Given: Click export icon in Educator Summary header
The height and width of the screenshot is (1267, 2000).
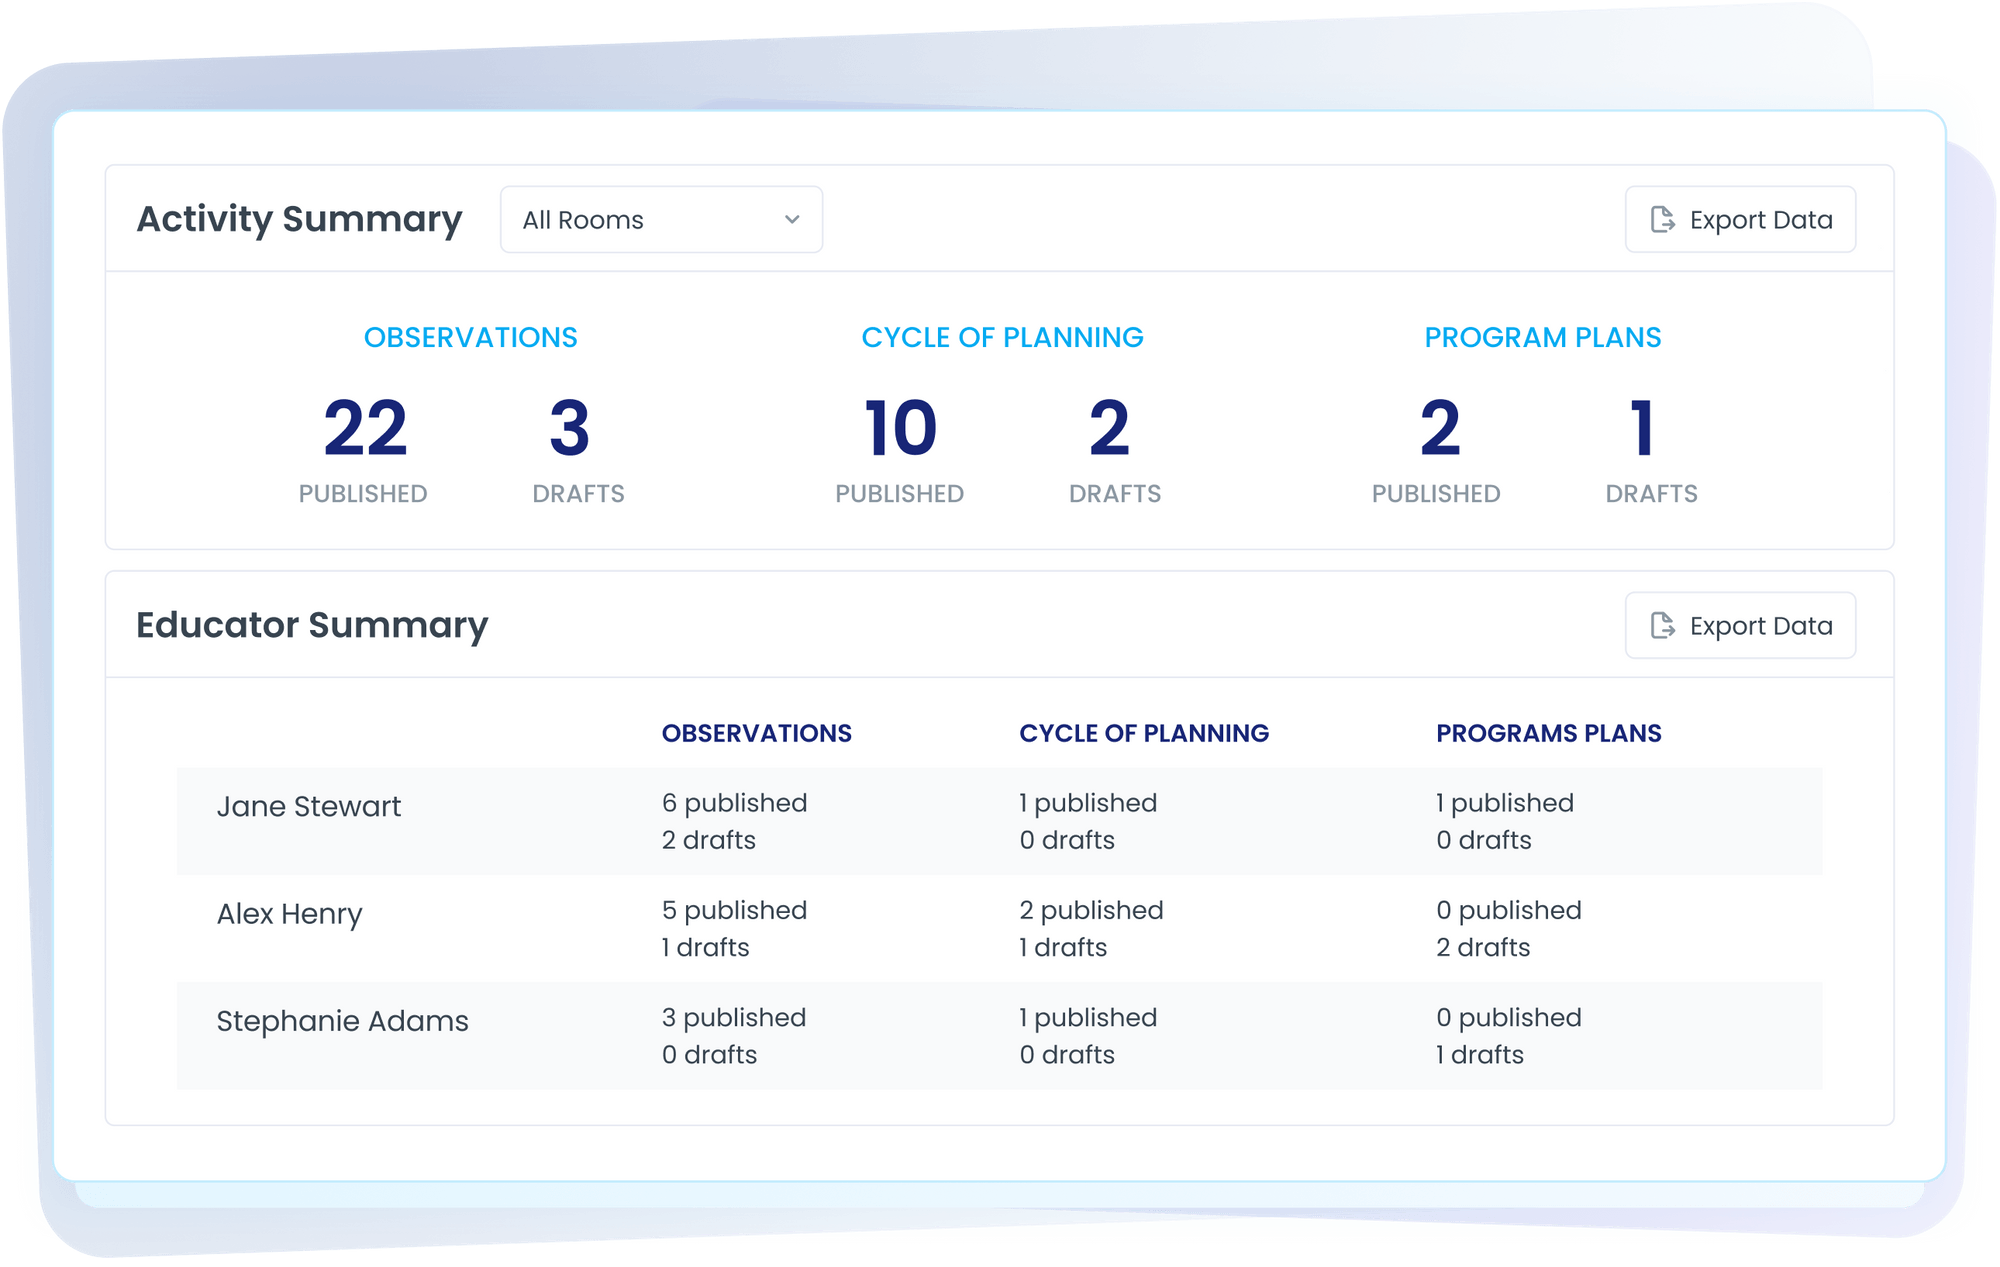Looking at the screenshot, I should (x=1662, y=626).
